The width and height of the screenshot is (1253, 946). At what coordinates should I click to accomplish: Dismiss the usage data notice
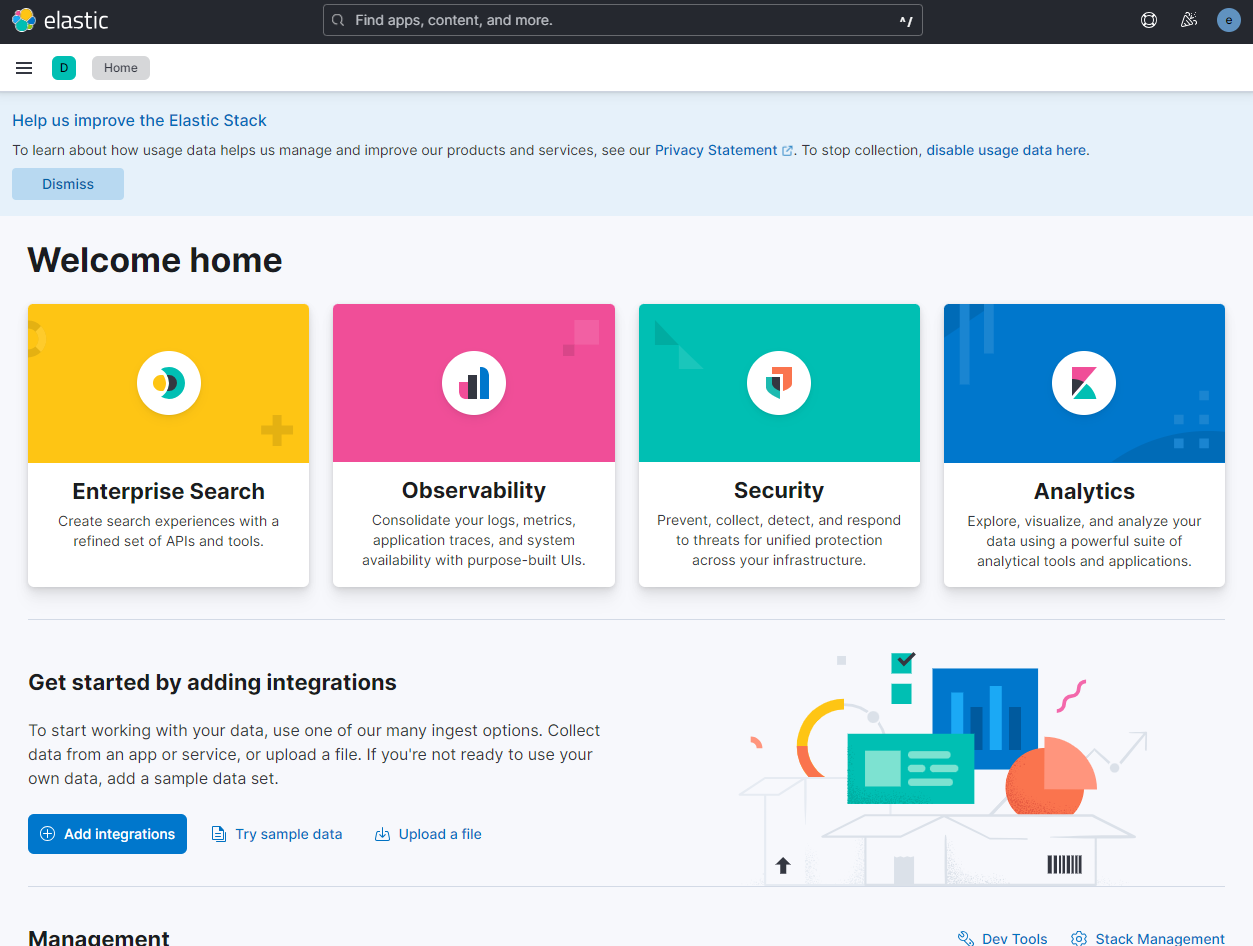(x=68, y=184)
